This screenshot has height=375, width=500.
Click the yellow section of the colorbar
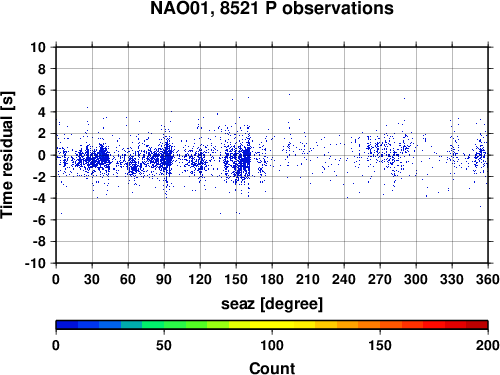point(272,325)
